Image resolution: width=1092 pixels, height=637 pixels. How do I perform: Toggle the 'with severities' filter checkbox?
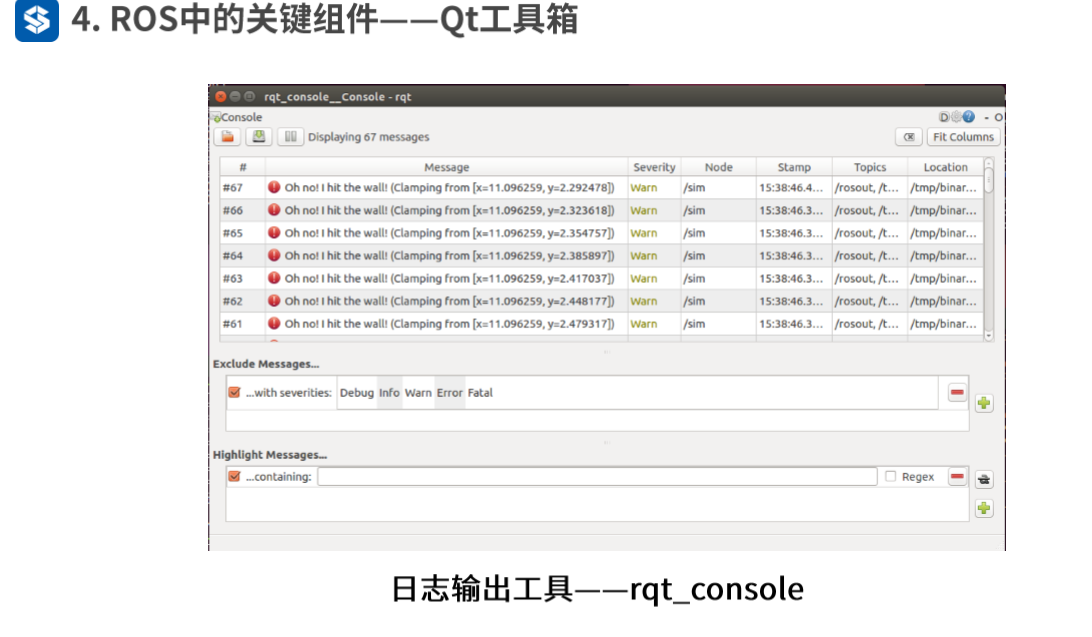[235, 393]
